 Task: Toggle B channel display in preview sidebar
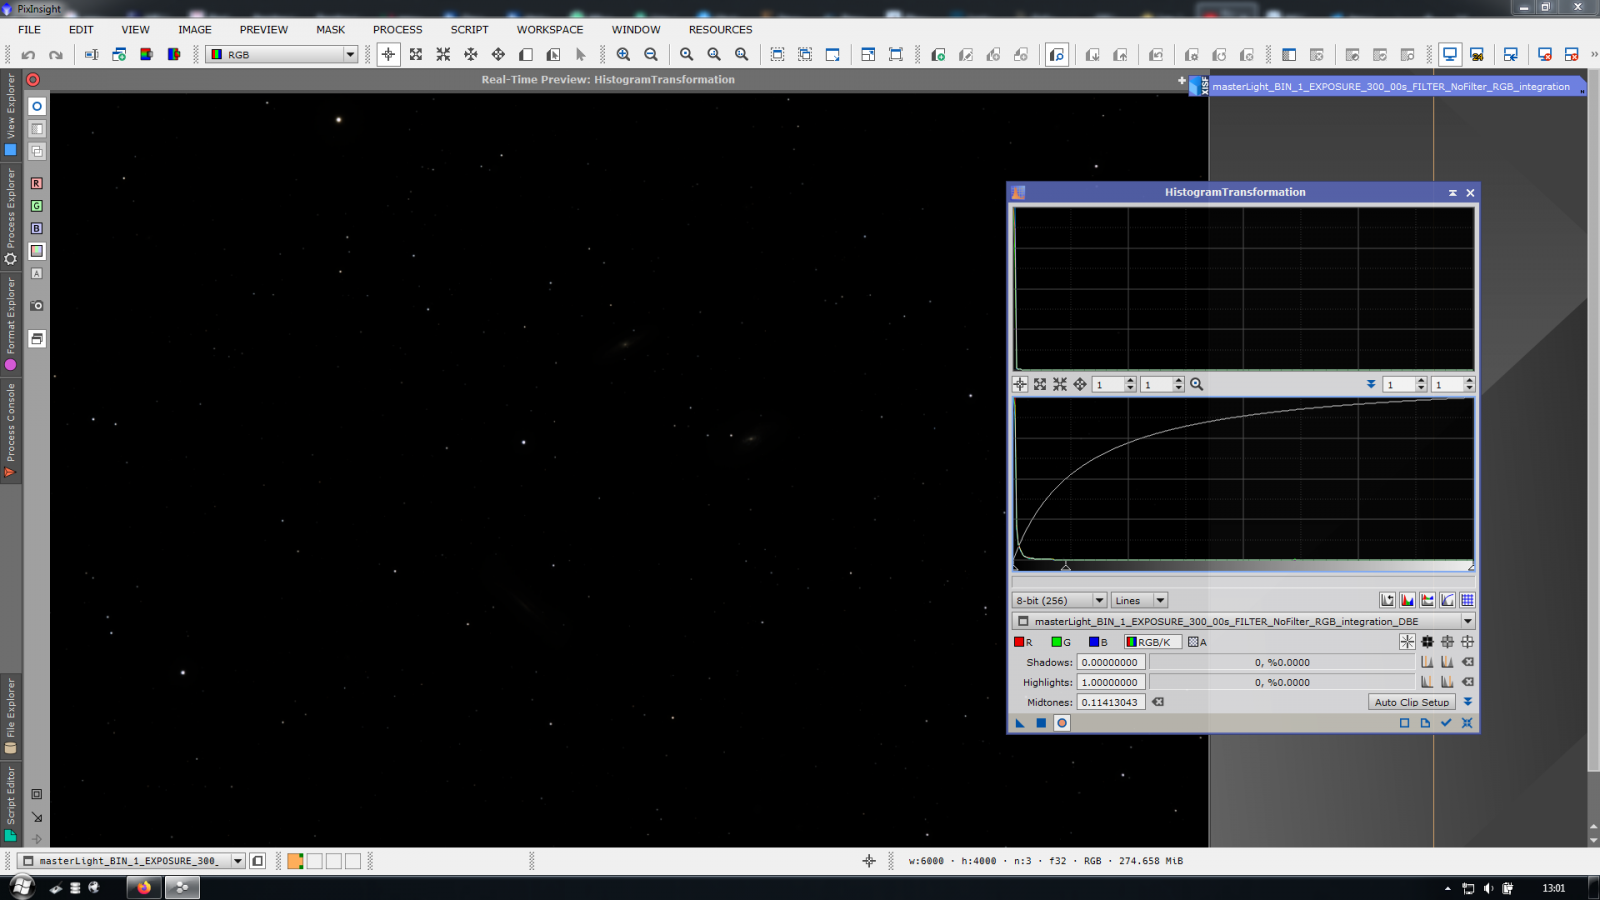click(37, 229)
